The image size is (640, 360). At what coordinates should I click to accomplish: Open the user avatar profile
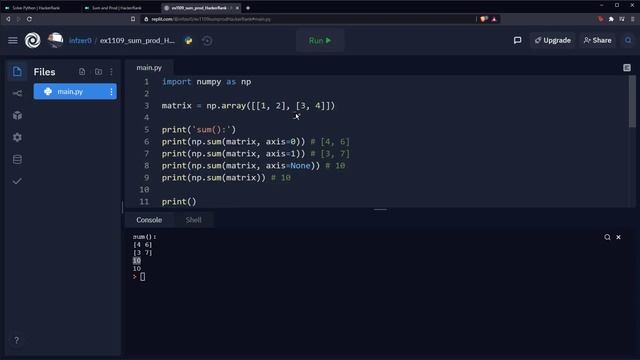[56, 40]
